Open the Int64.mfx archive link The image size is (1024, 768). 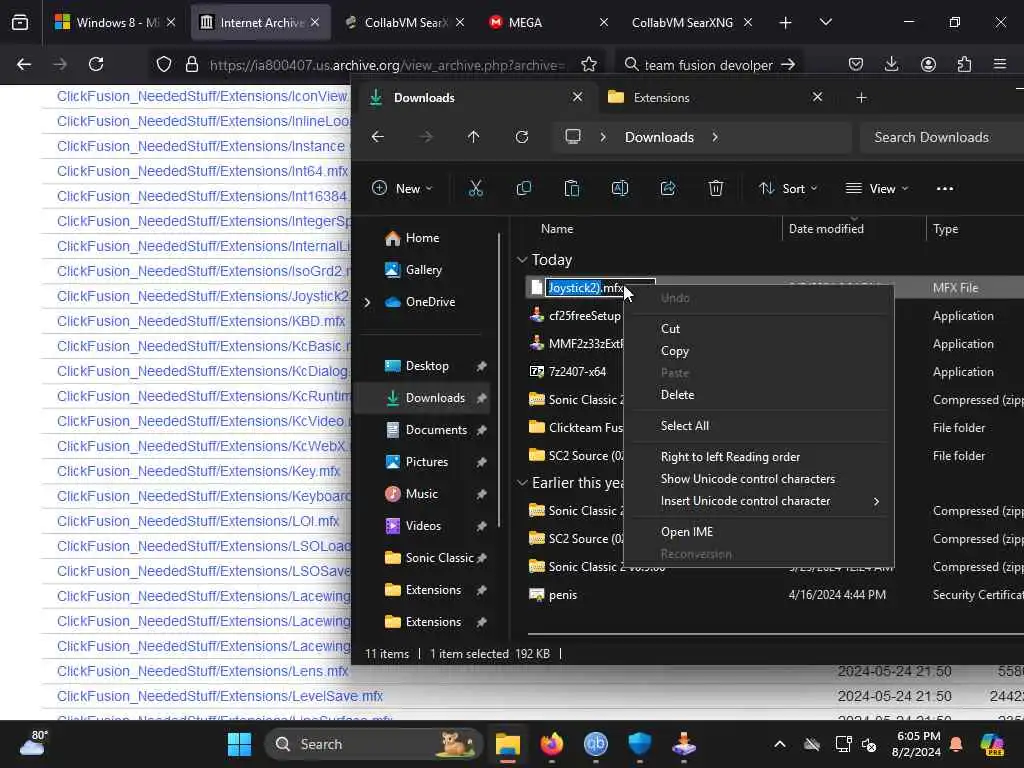click(202, 171)
